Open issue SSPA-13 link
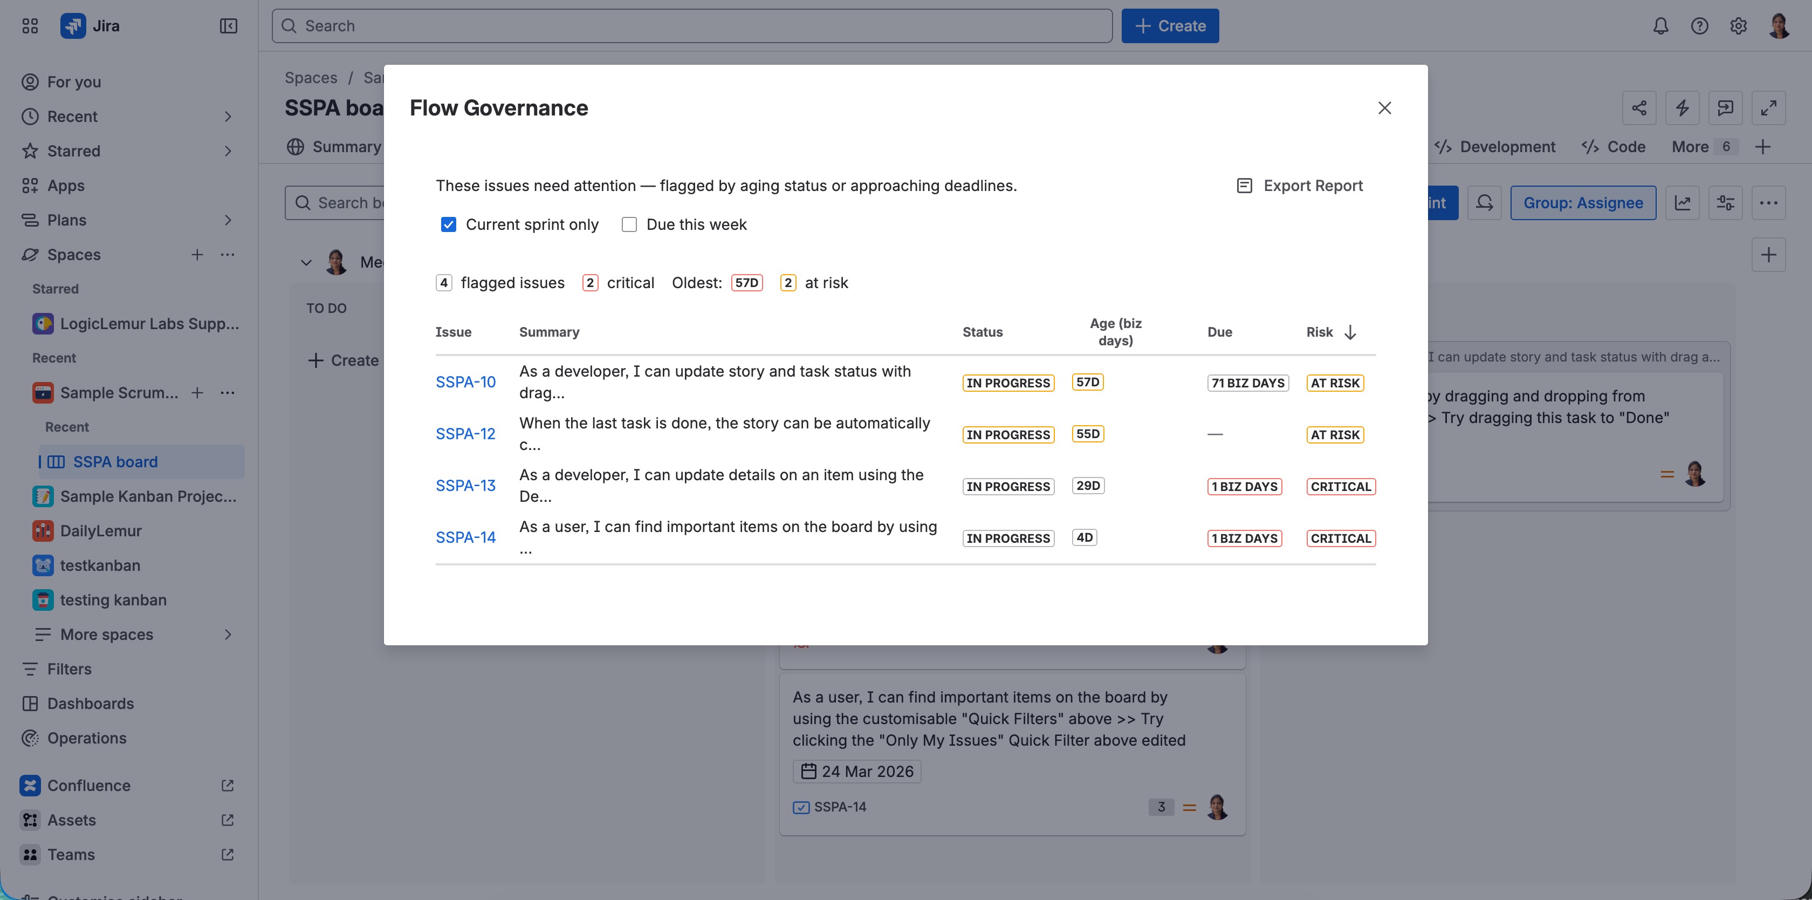 [x=465, y=486]
